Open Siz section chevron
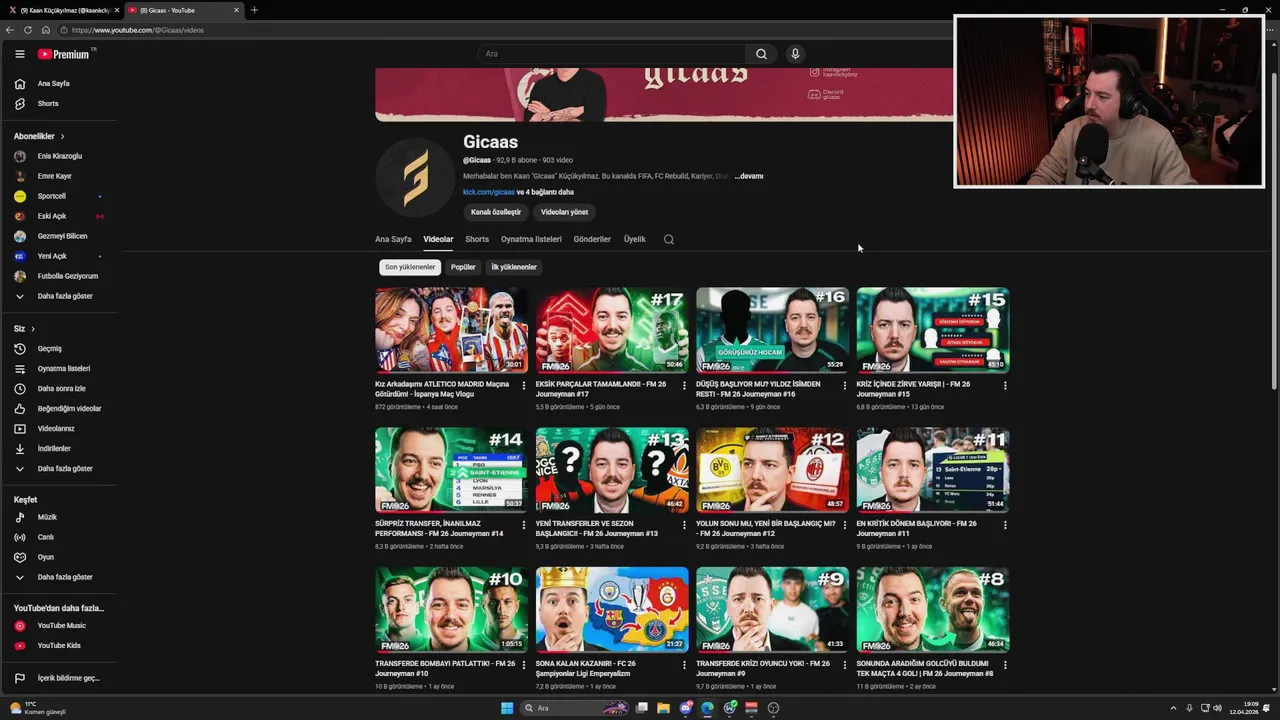 32,329
